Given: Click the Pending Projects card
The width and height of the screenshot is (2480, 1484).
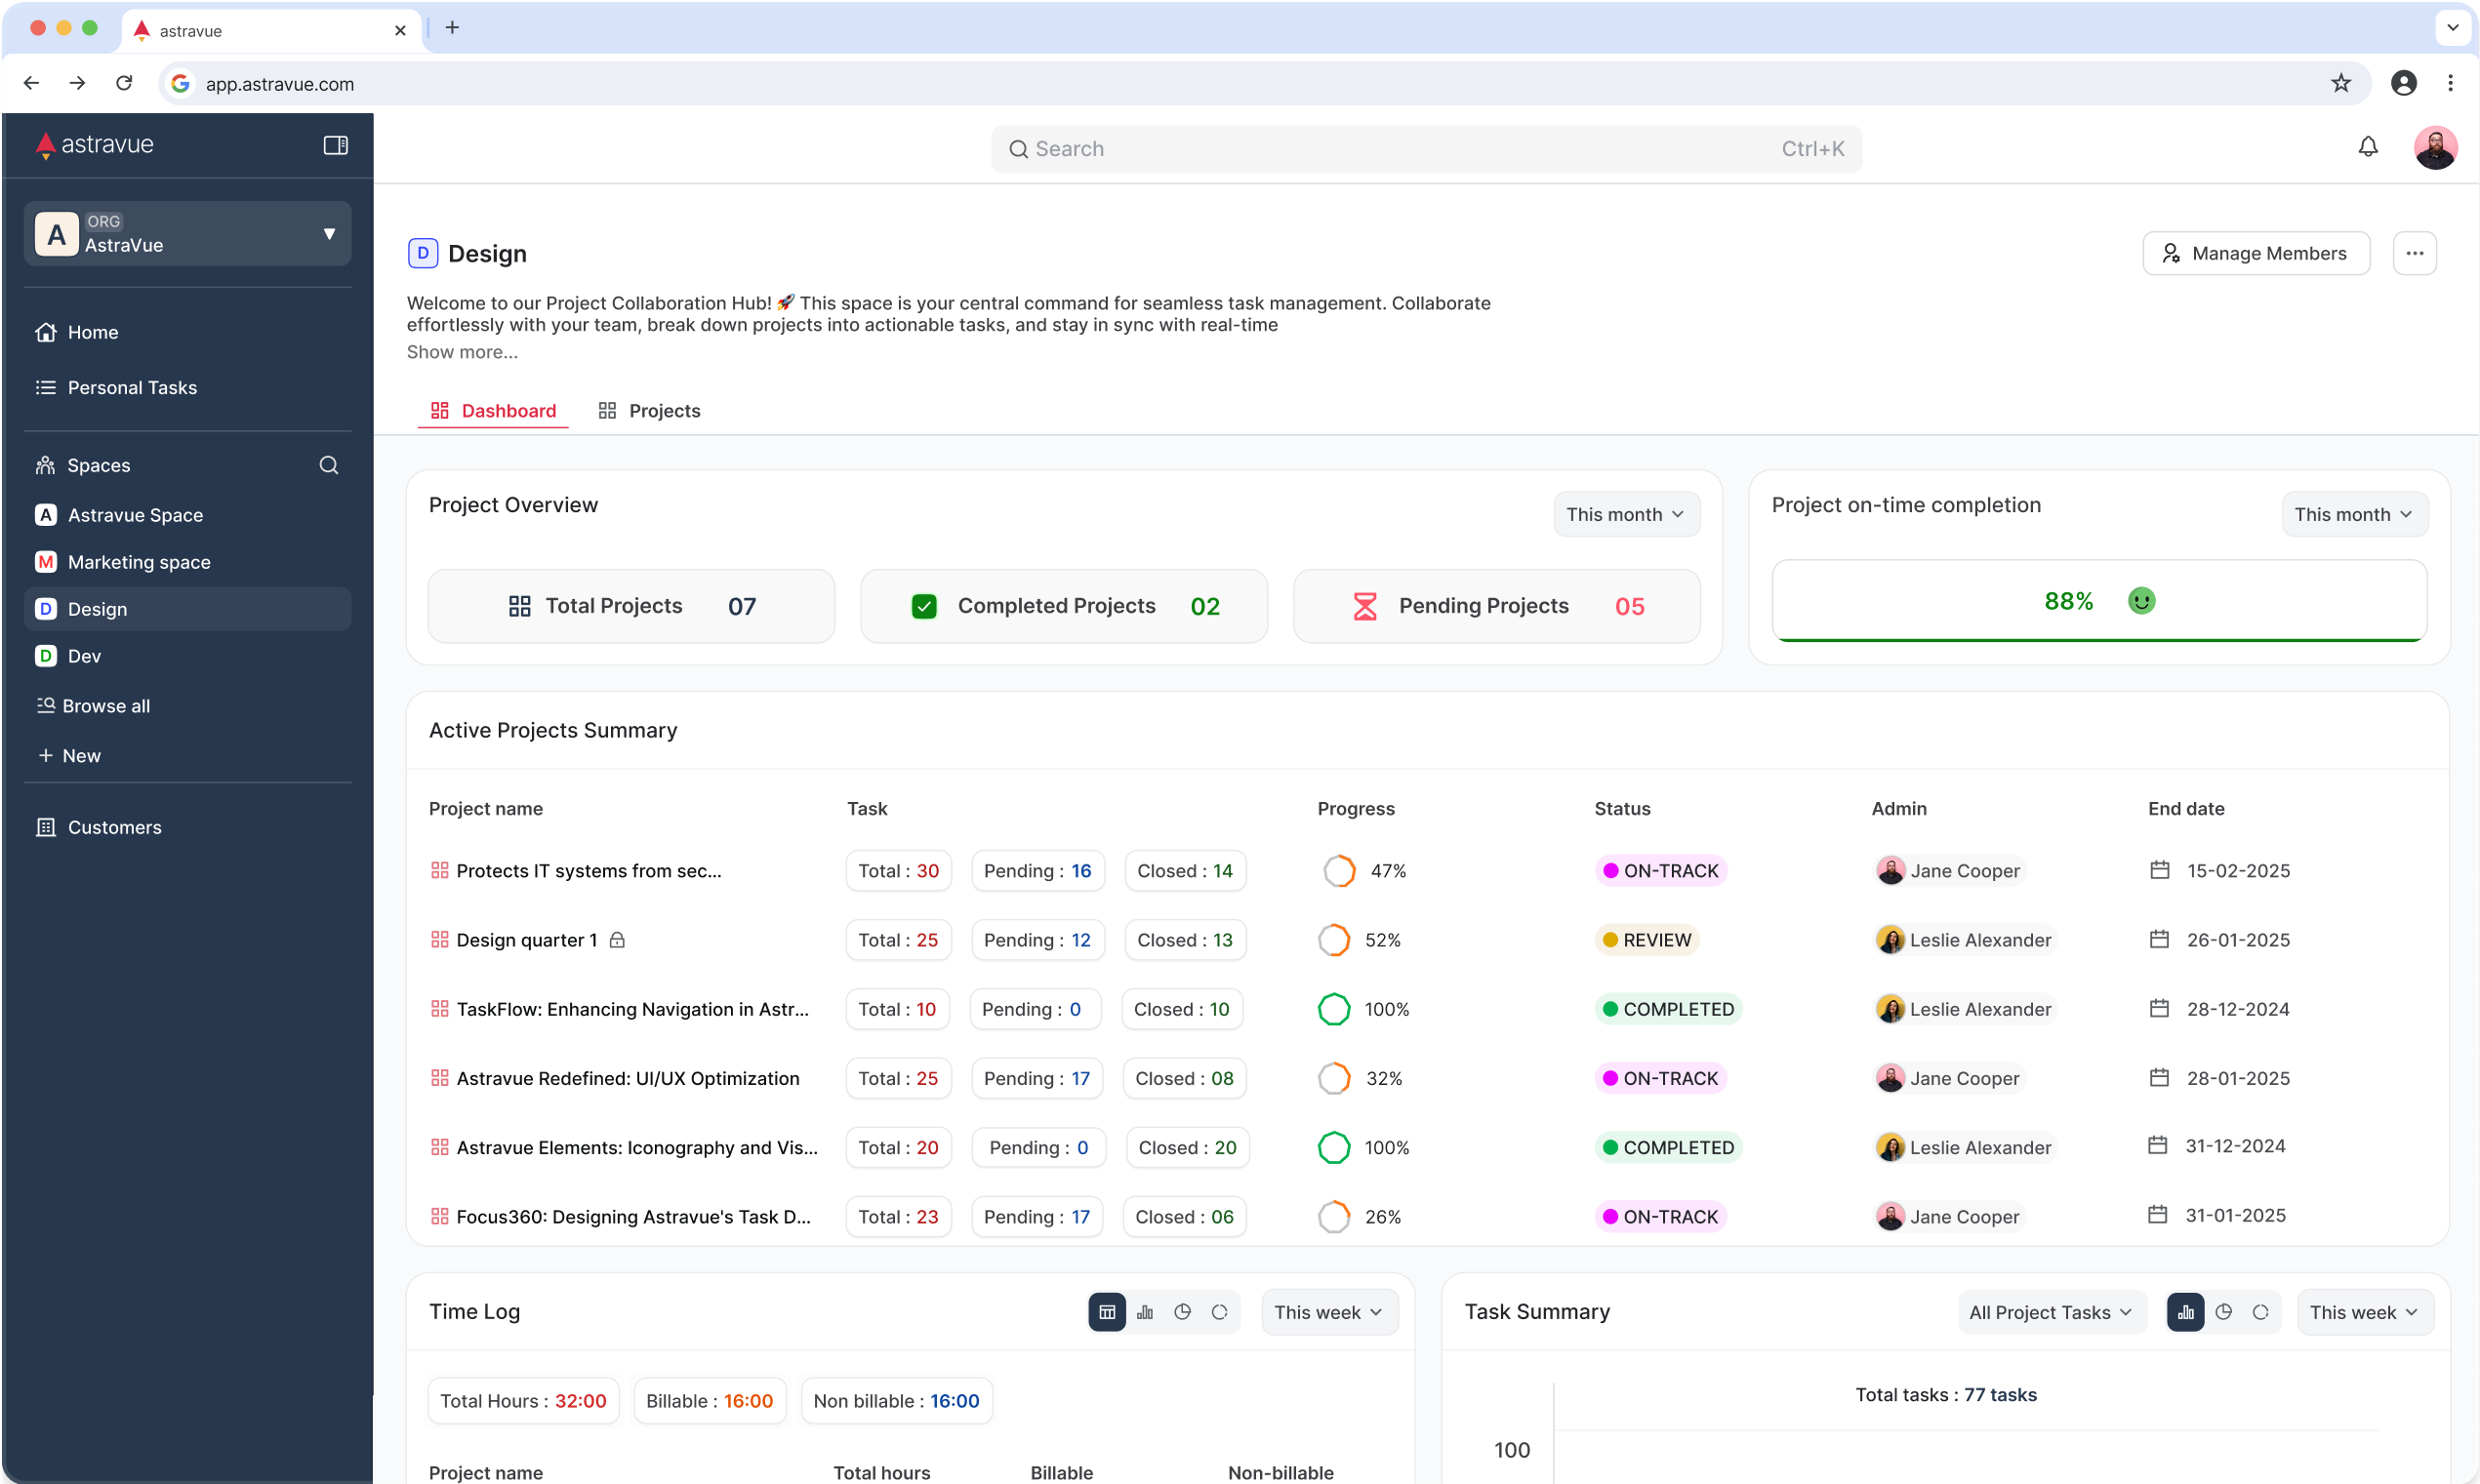Looking at the screenshot, I should click(1496, 606).
